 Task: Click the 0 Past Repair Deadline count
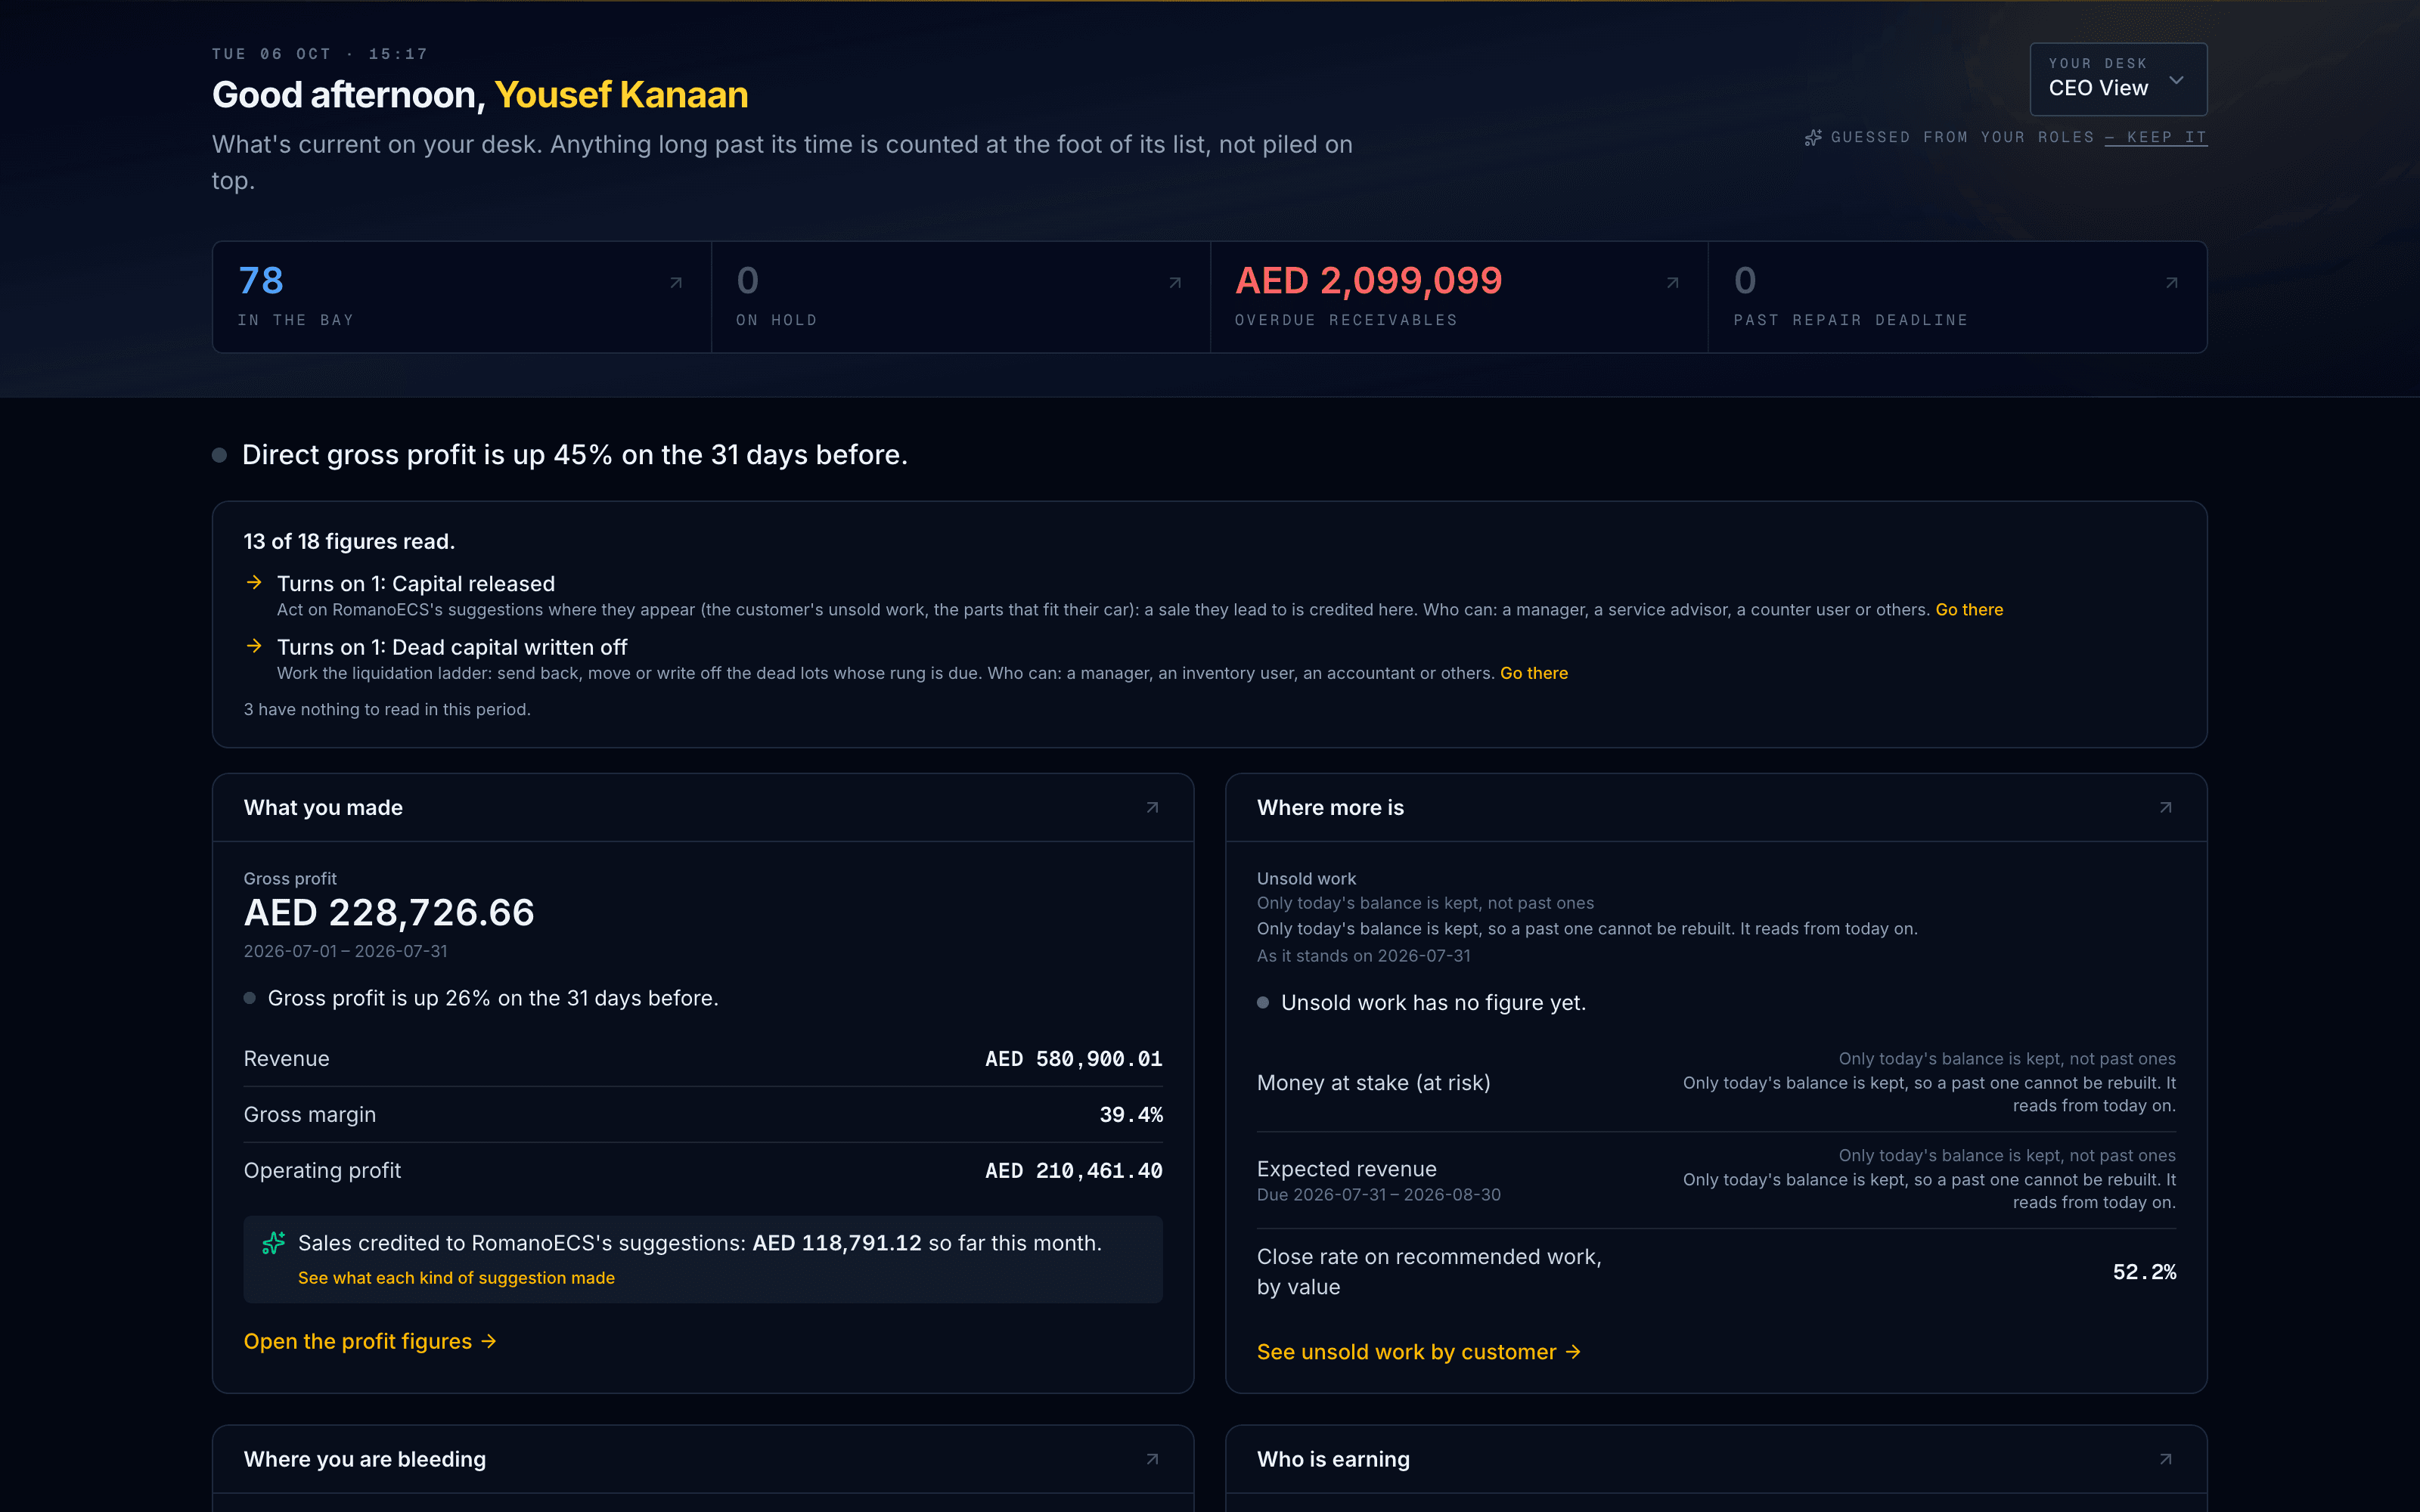click(x=1745, y=280)
